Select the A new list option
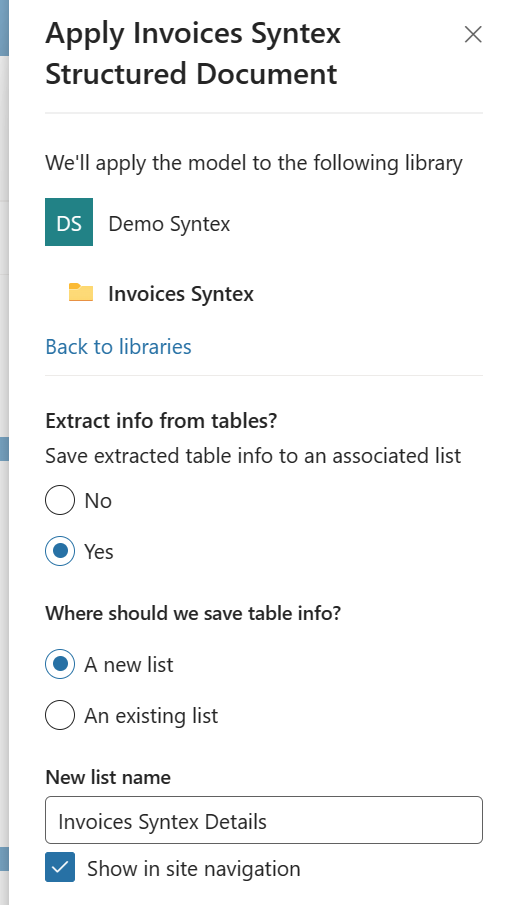 pyautogui.click(x=60, y=664)
